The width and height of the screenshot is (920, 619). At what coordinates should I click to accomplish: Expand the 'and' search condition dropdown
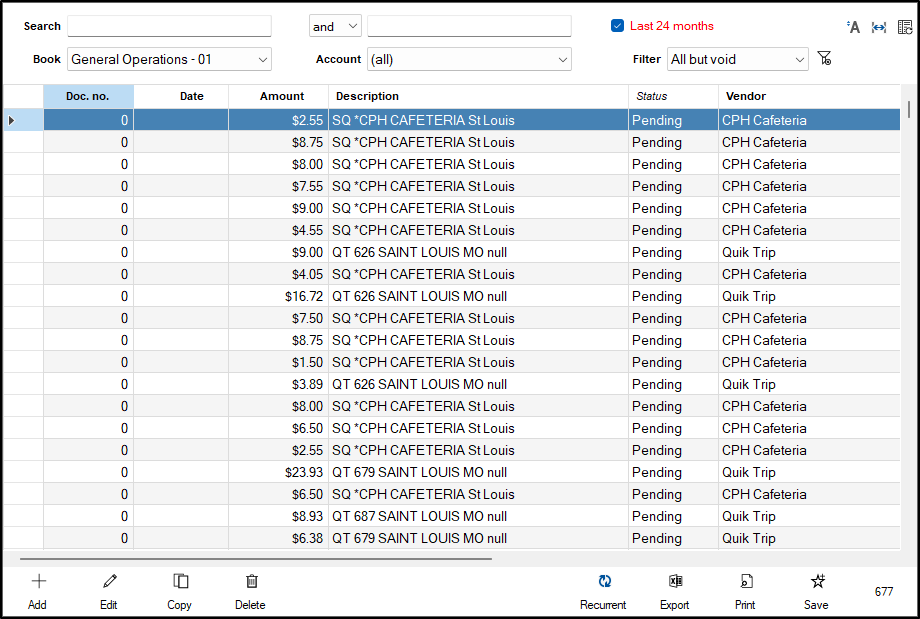335,25
